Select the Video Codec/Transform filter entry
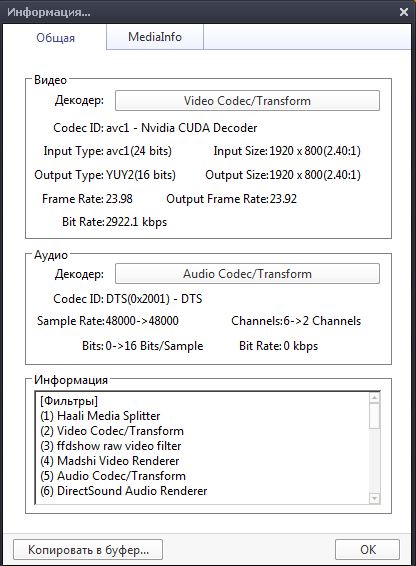The width and height of the screenshot is (416, 566). coord(112,431)
